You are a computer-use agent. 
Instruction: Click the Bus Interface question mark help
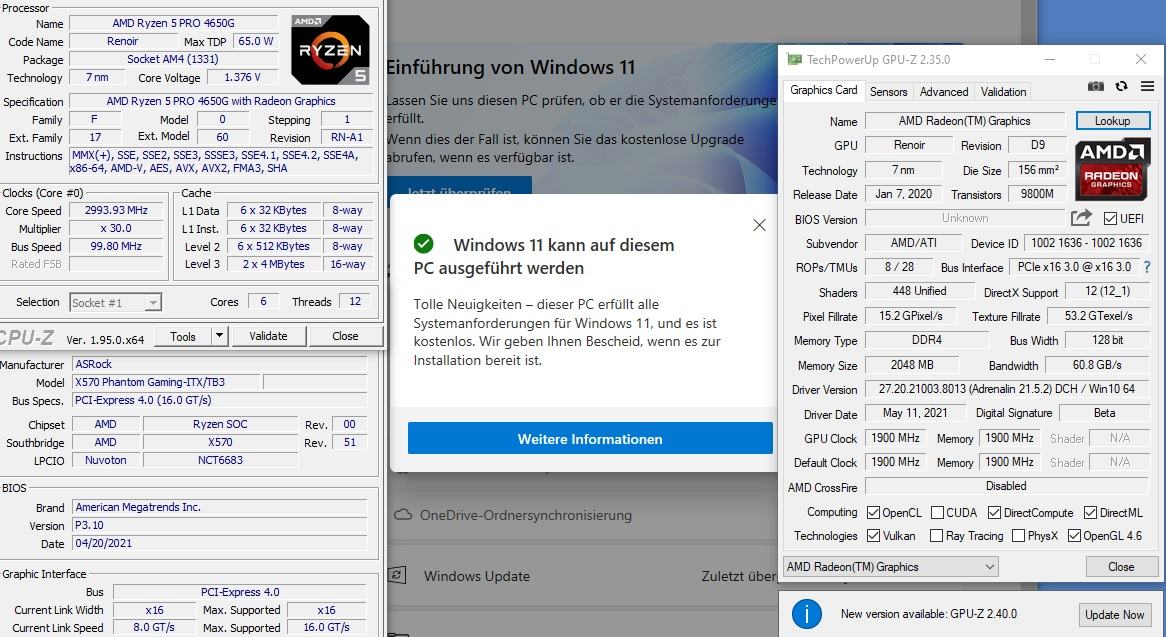tap(1147, 267)
